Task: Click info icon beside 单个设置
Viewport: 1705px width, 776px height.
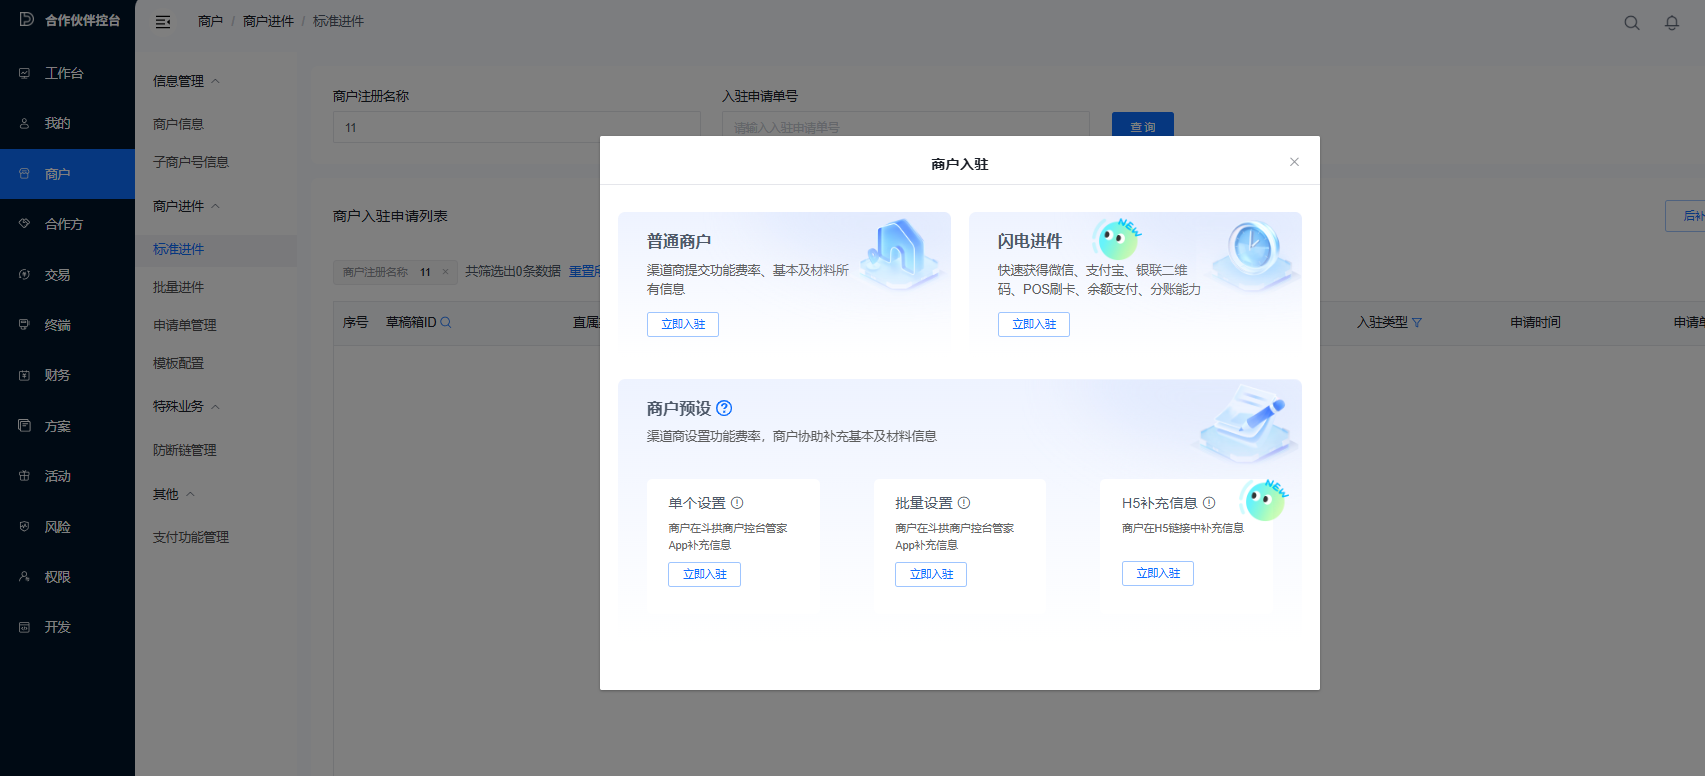Action: (x=737, y=503)
